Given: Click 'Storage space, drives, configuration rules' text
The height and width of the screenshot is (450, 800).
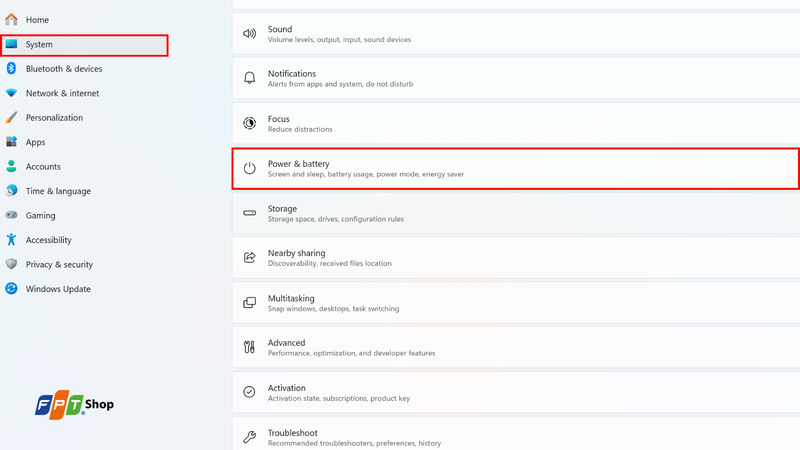Looking at the screenshot, I should coord(336,219).
